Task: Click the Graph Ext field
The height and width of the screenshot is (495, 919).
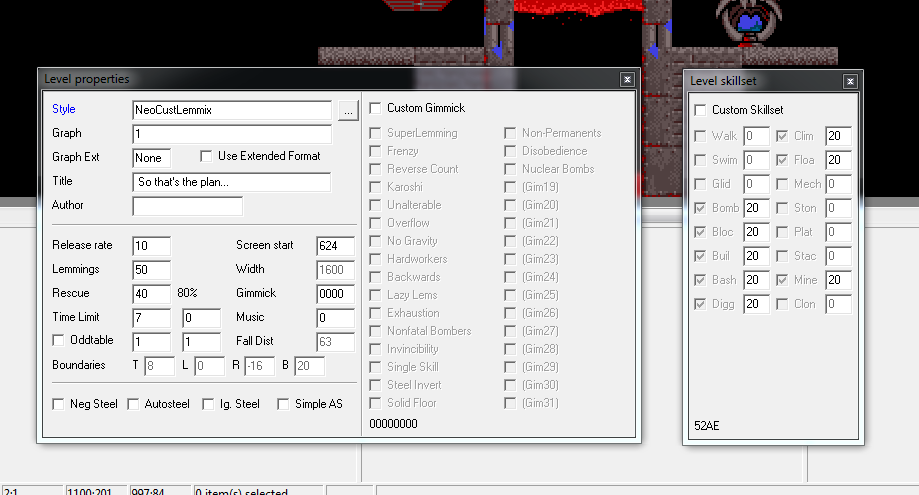Action: (x=152, y=158)
